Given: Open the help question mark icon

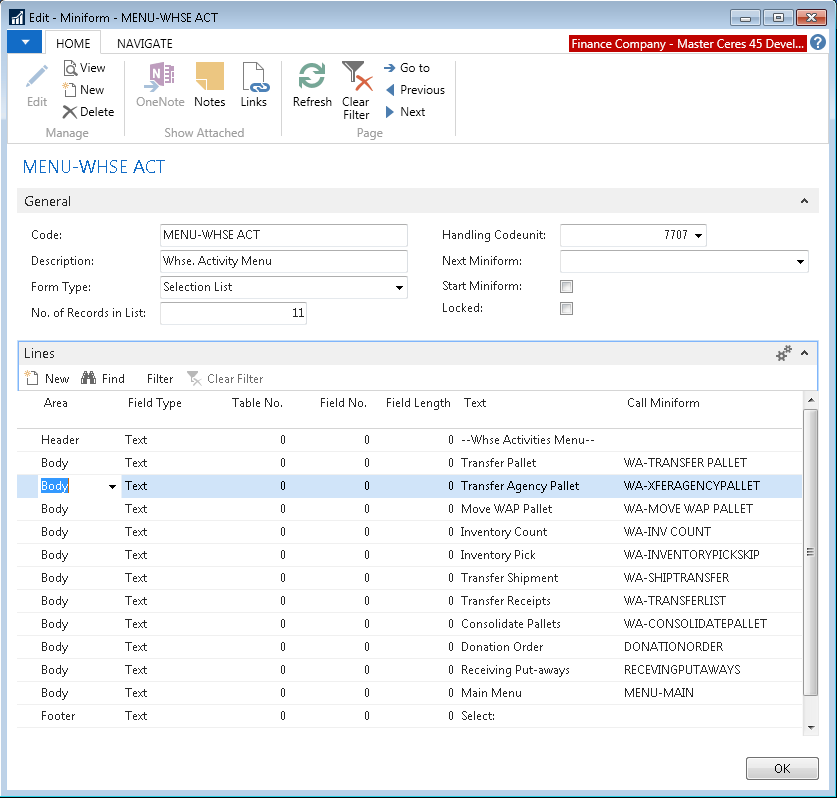Looking at the screenshot, I should click(818, 43).
